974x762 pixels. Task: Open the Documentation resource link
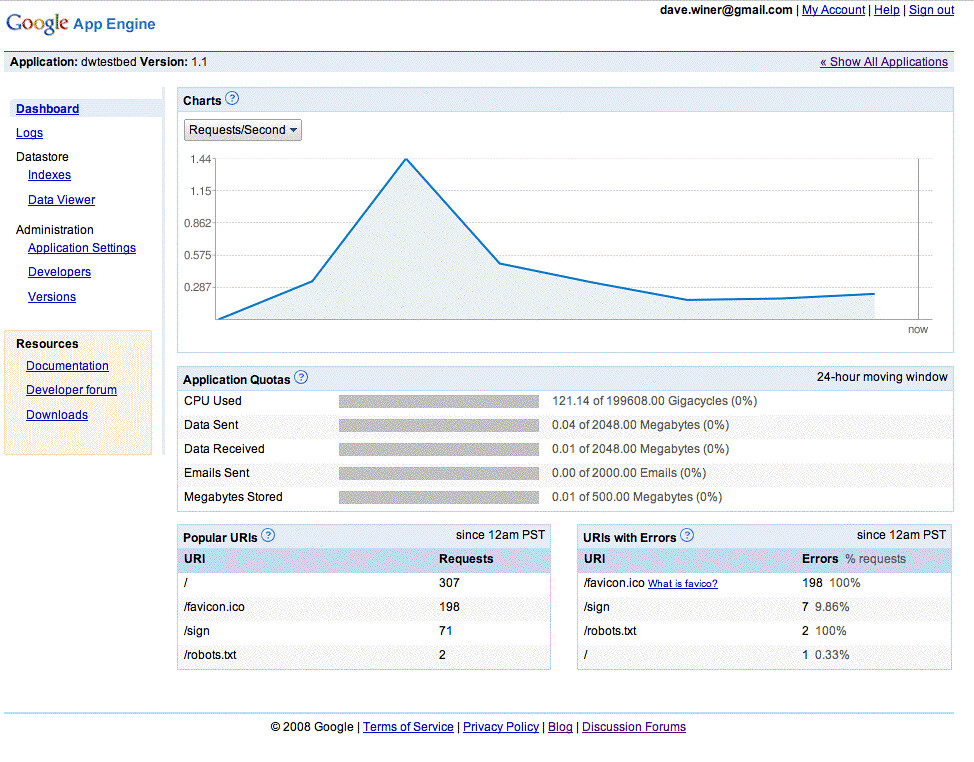click(x=67, y=366)
